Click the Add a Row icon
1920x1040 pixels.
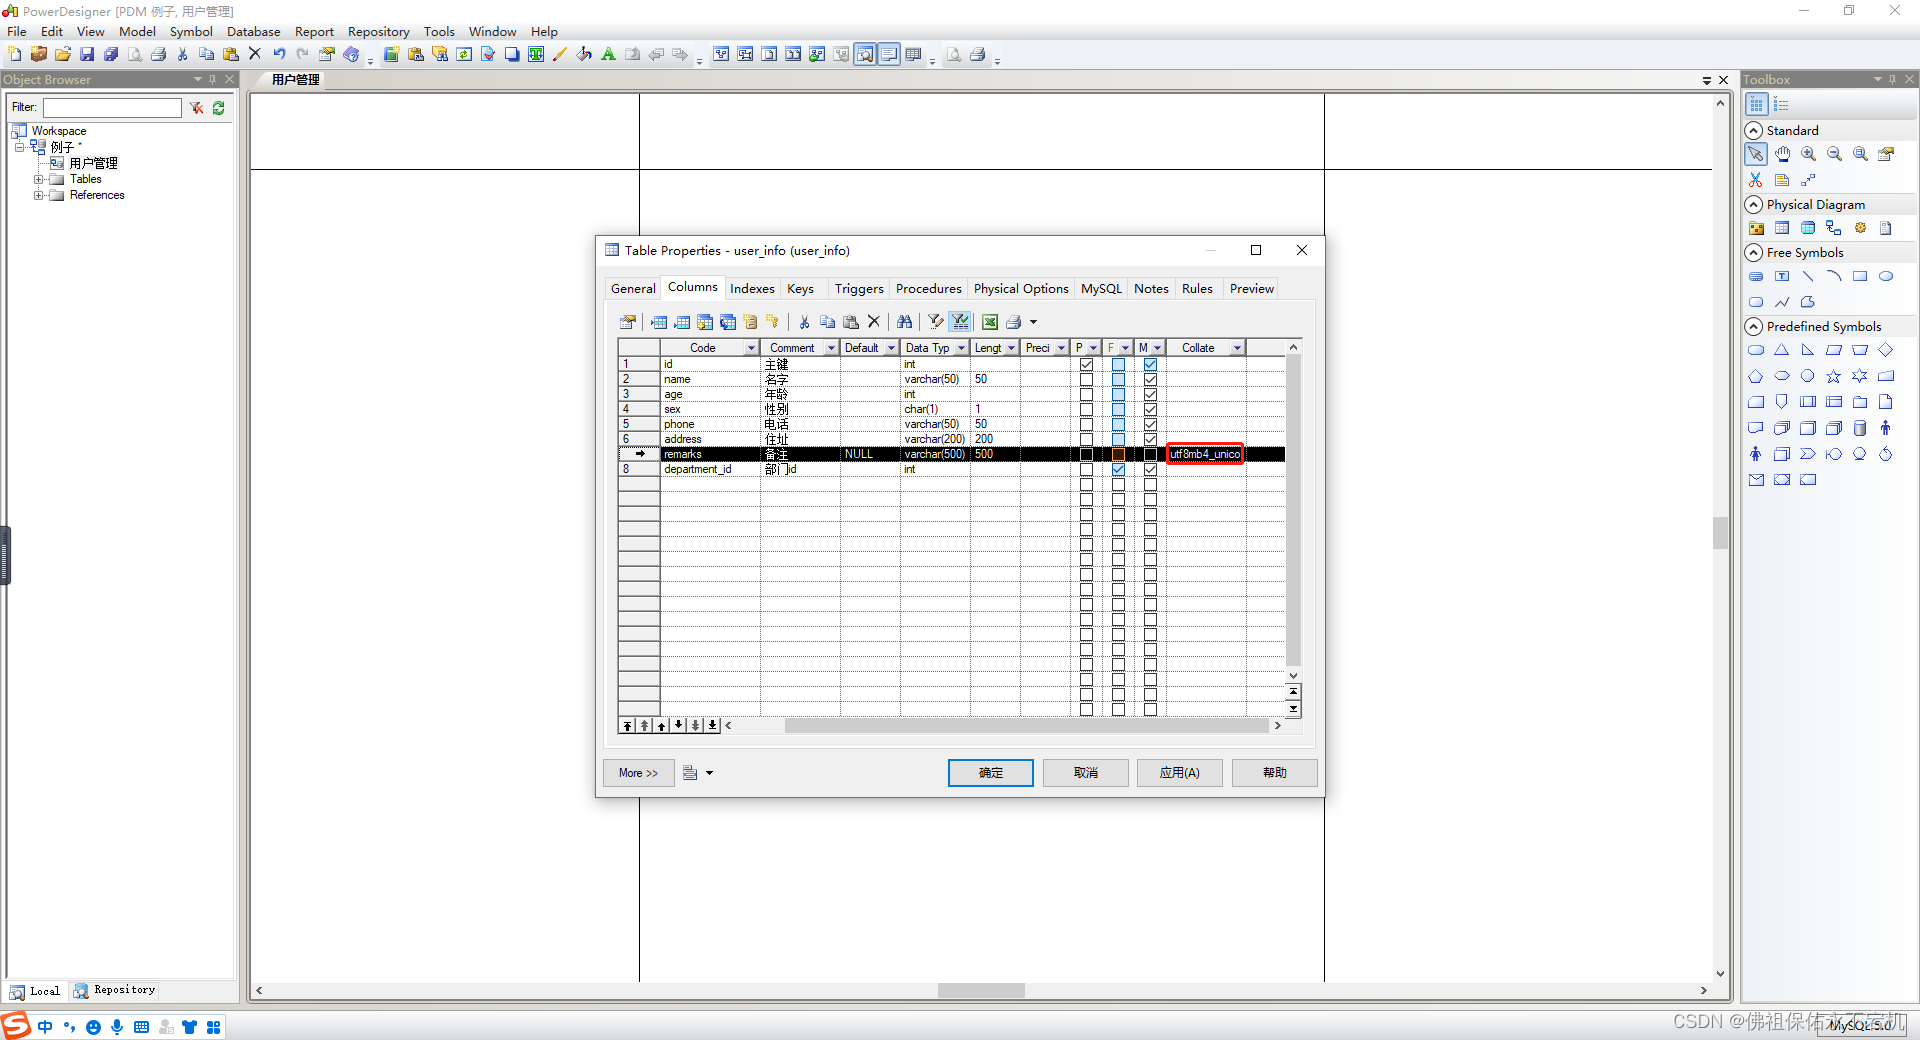682,322
